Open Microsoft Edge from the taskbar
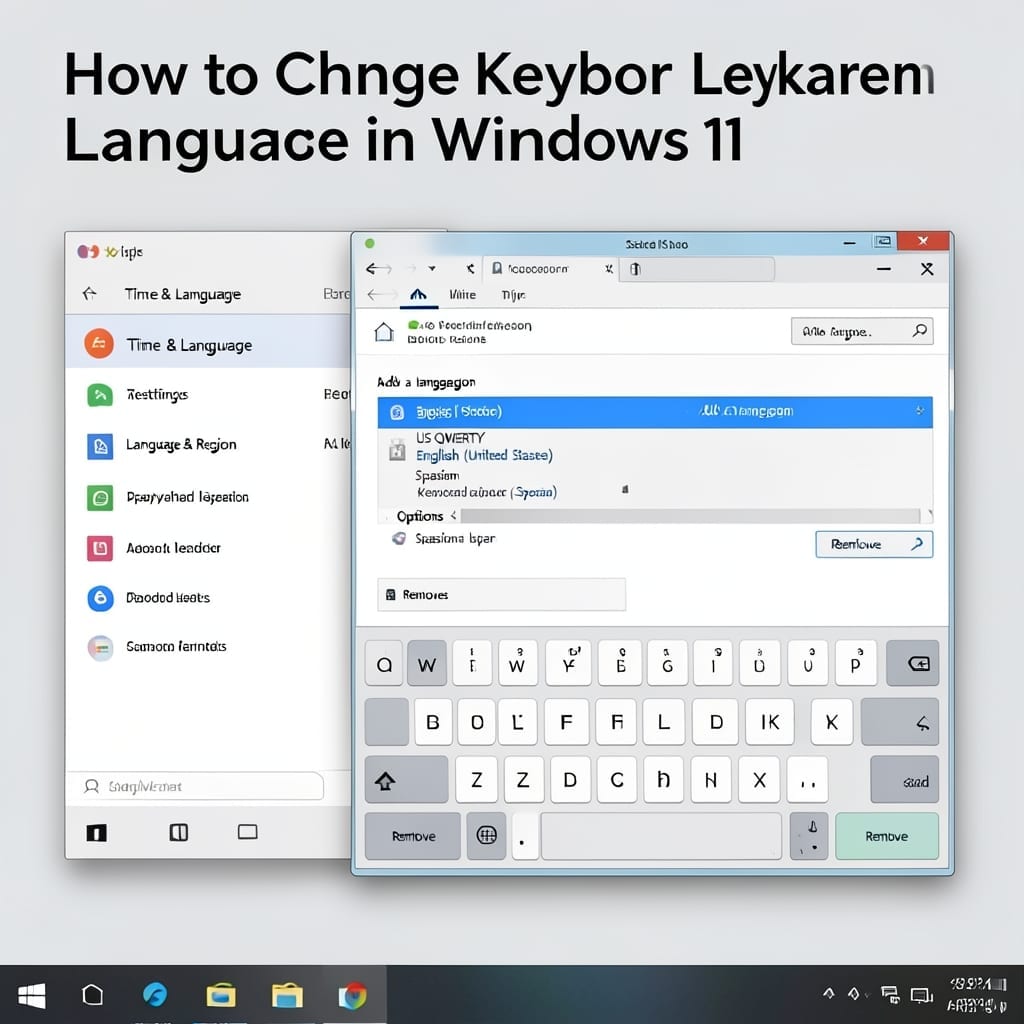The width and height of the screenshot is (1024, 1024). [x=155, y=995]
